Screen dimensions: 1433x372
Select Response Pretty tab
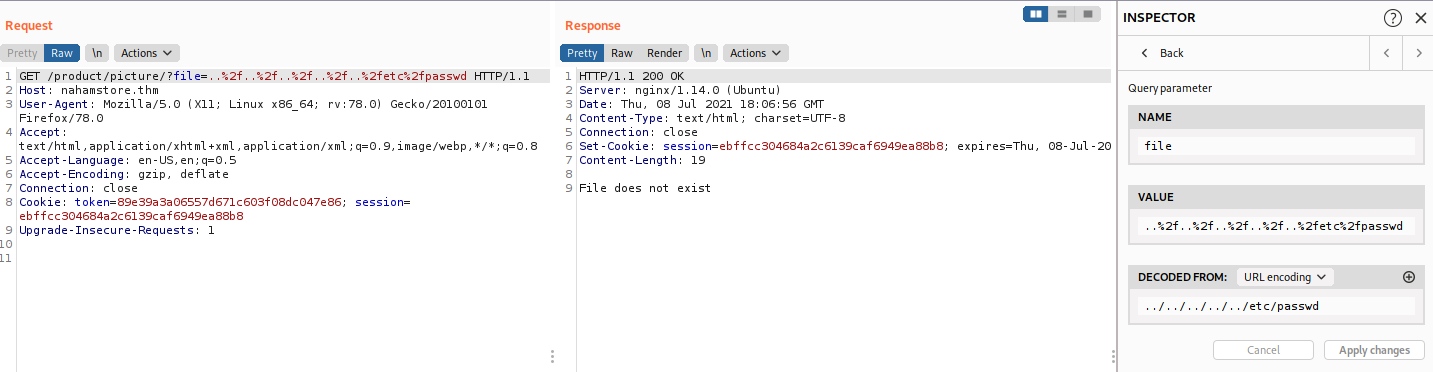click(x=582, y=53)
